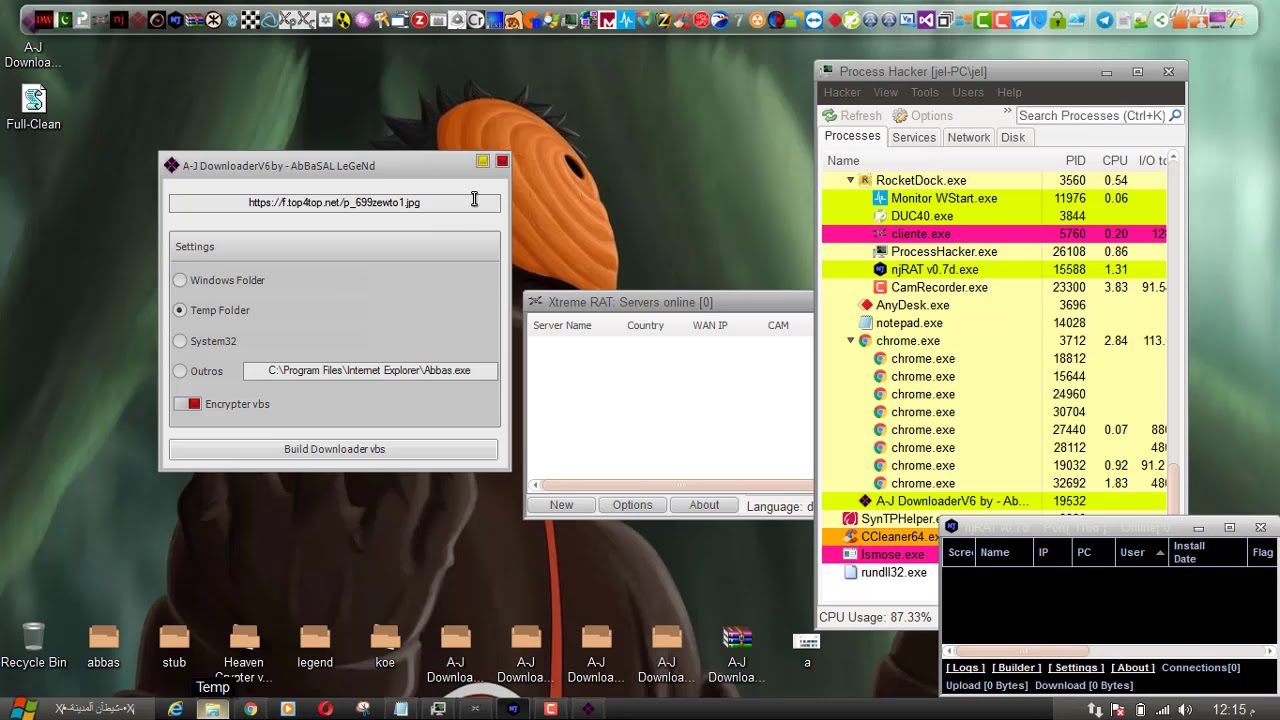1280x720 pixels.
Task: Click the download URL input field
Action: coord(334,202)
